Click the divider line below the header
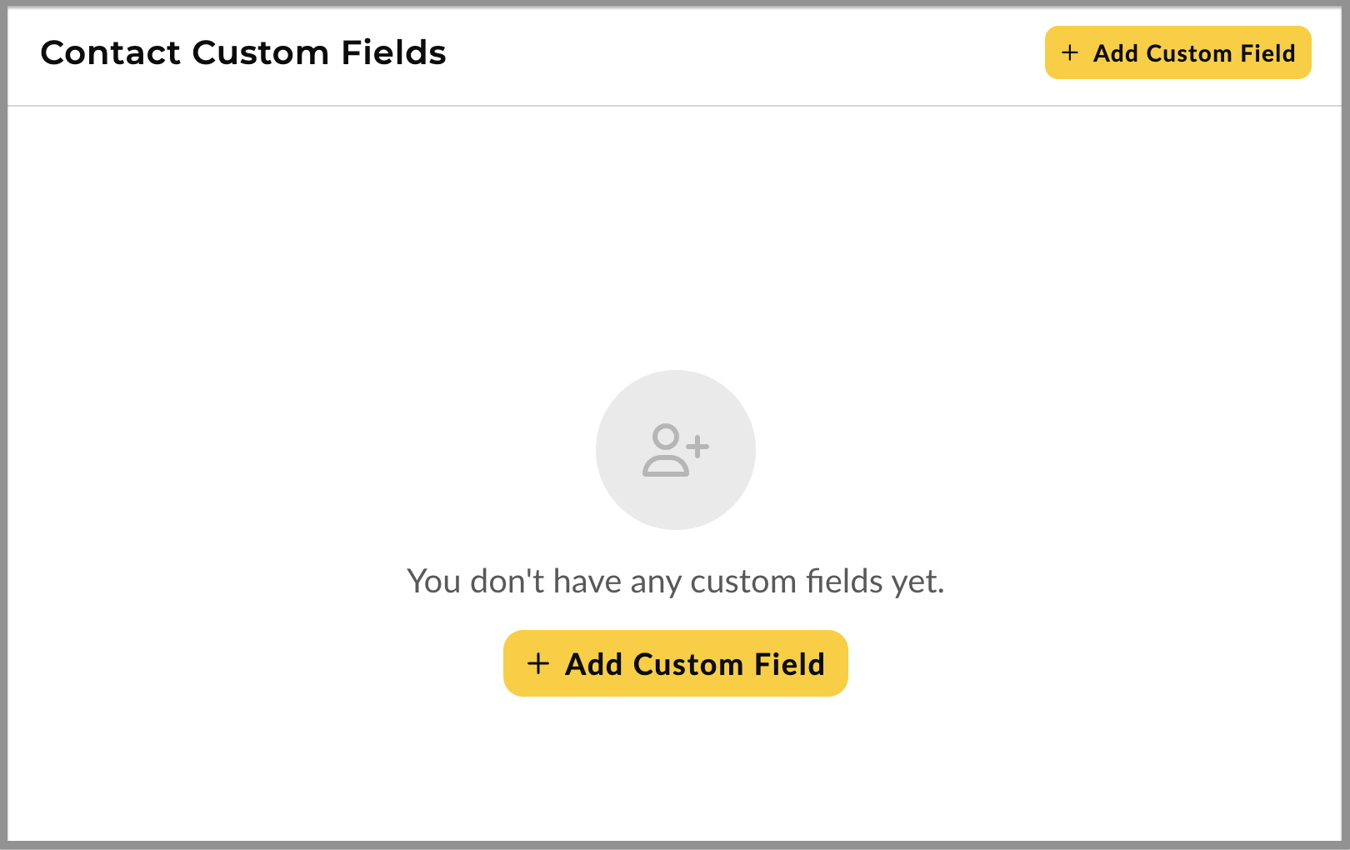Image resolution: width=1350 pixels, height=850 pixels. tap(676, 103)
